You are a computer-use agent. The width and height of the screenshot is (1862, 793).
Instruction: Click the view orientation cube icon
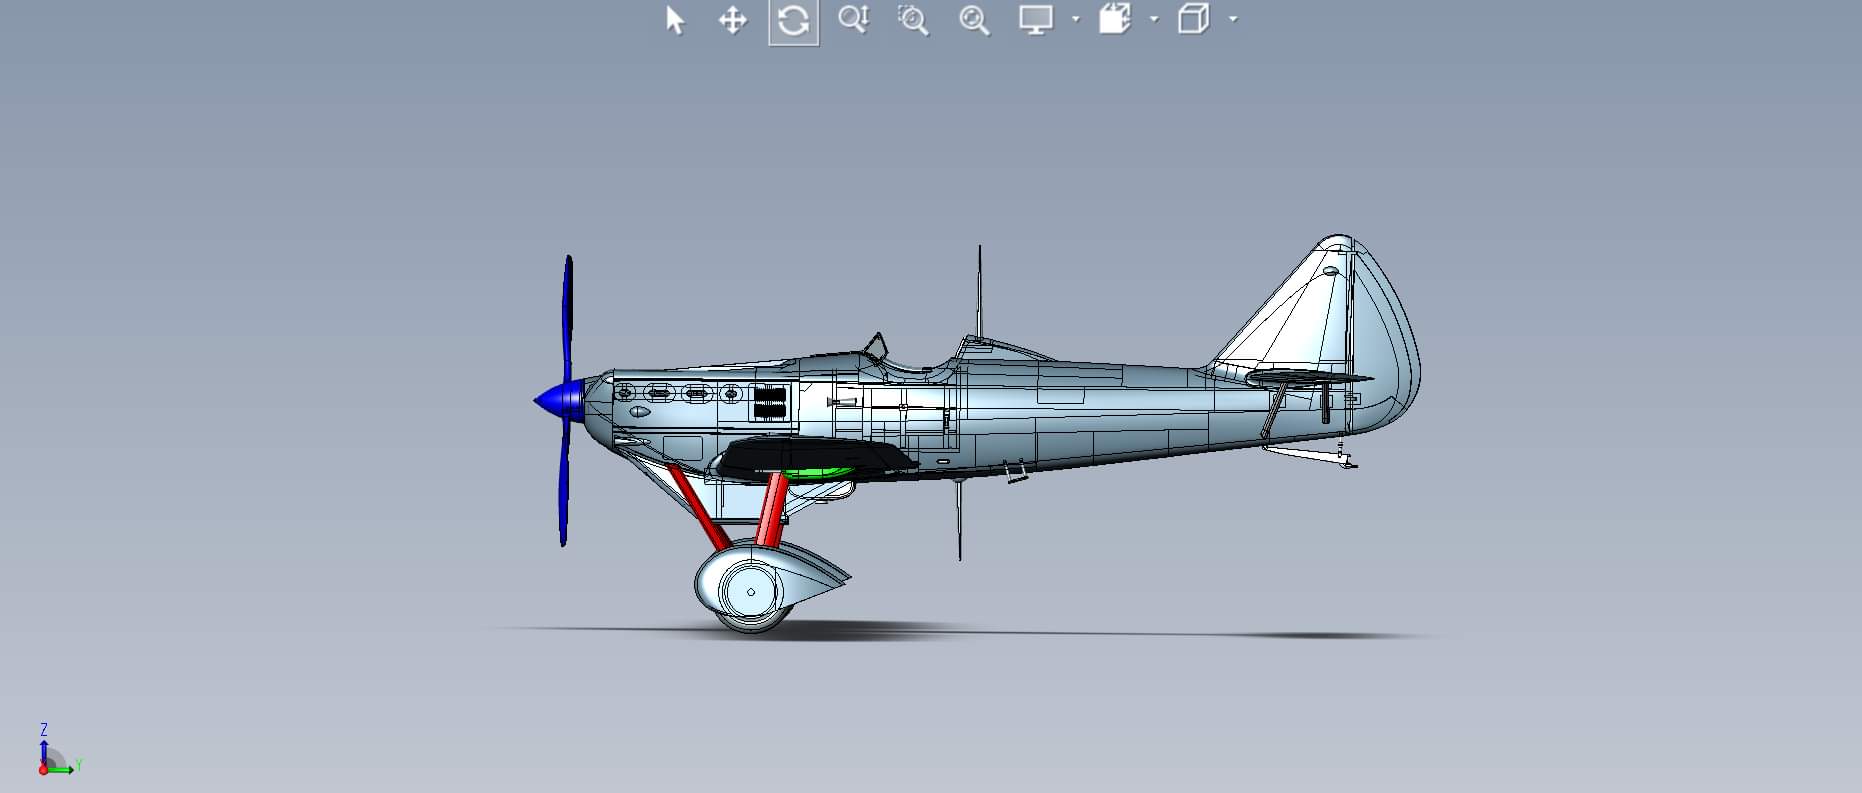tap(1115, 19)
